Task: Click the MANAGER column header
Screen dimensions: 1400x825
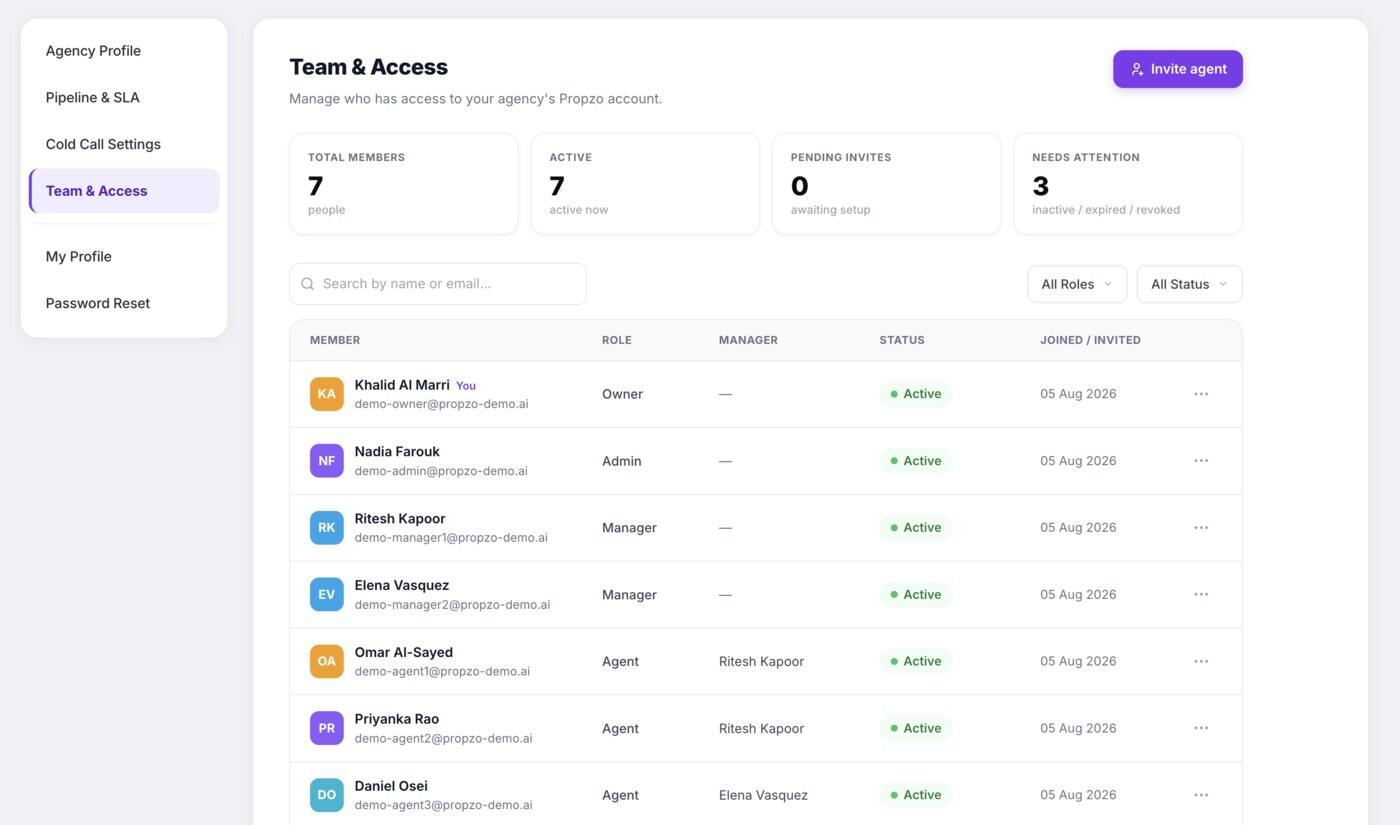Action: (748, 340)
